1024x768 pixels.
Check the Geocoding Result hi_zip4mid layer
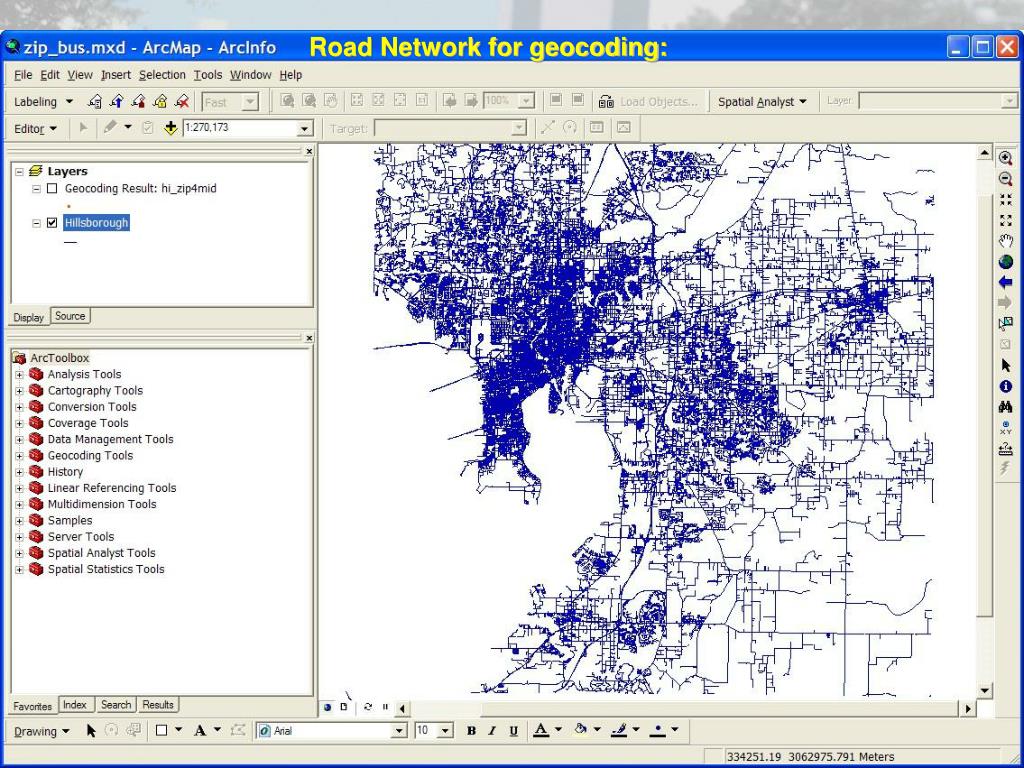pos(52,189)
